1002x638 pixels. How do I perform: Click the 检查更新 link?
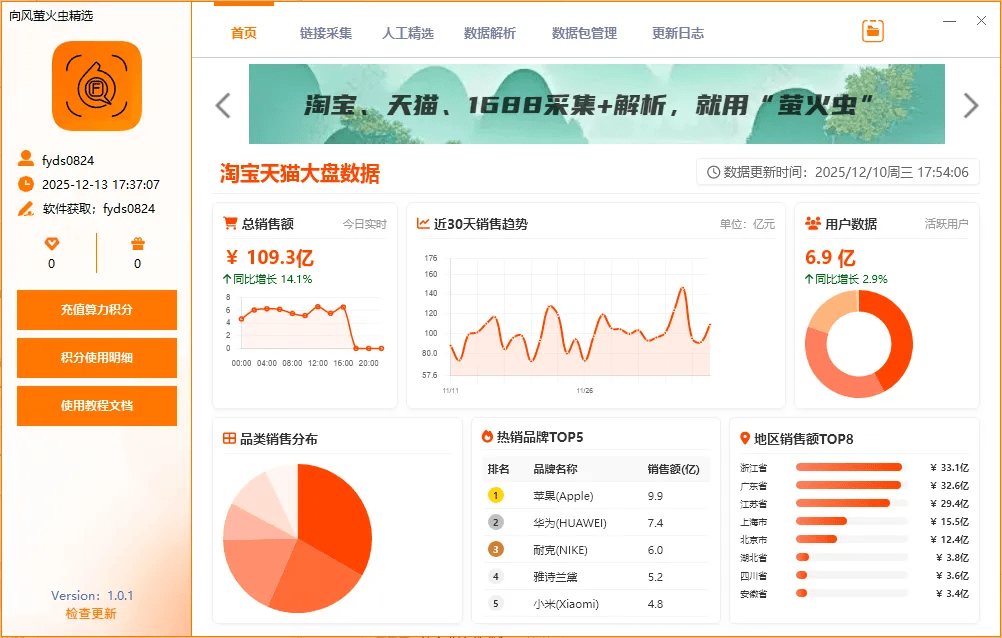click(91, 613)
